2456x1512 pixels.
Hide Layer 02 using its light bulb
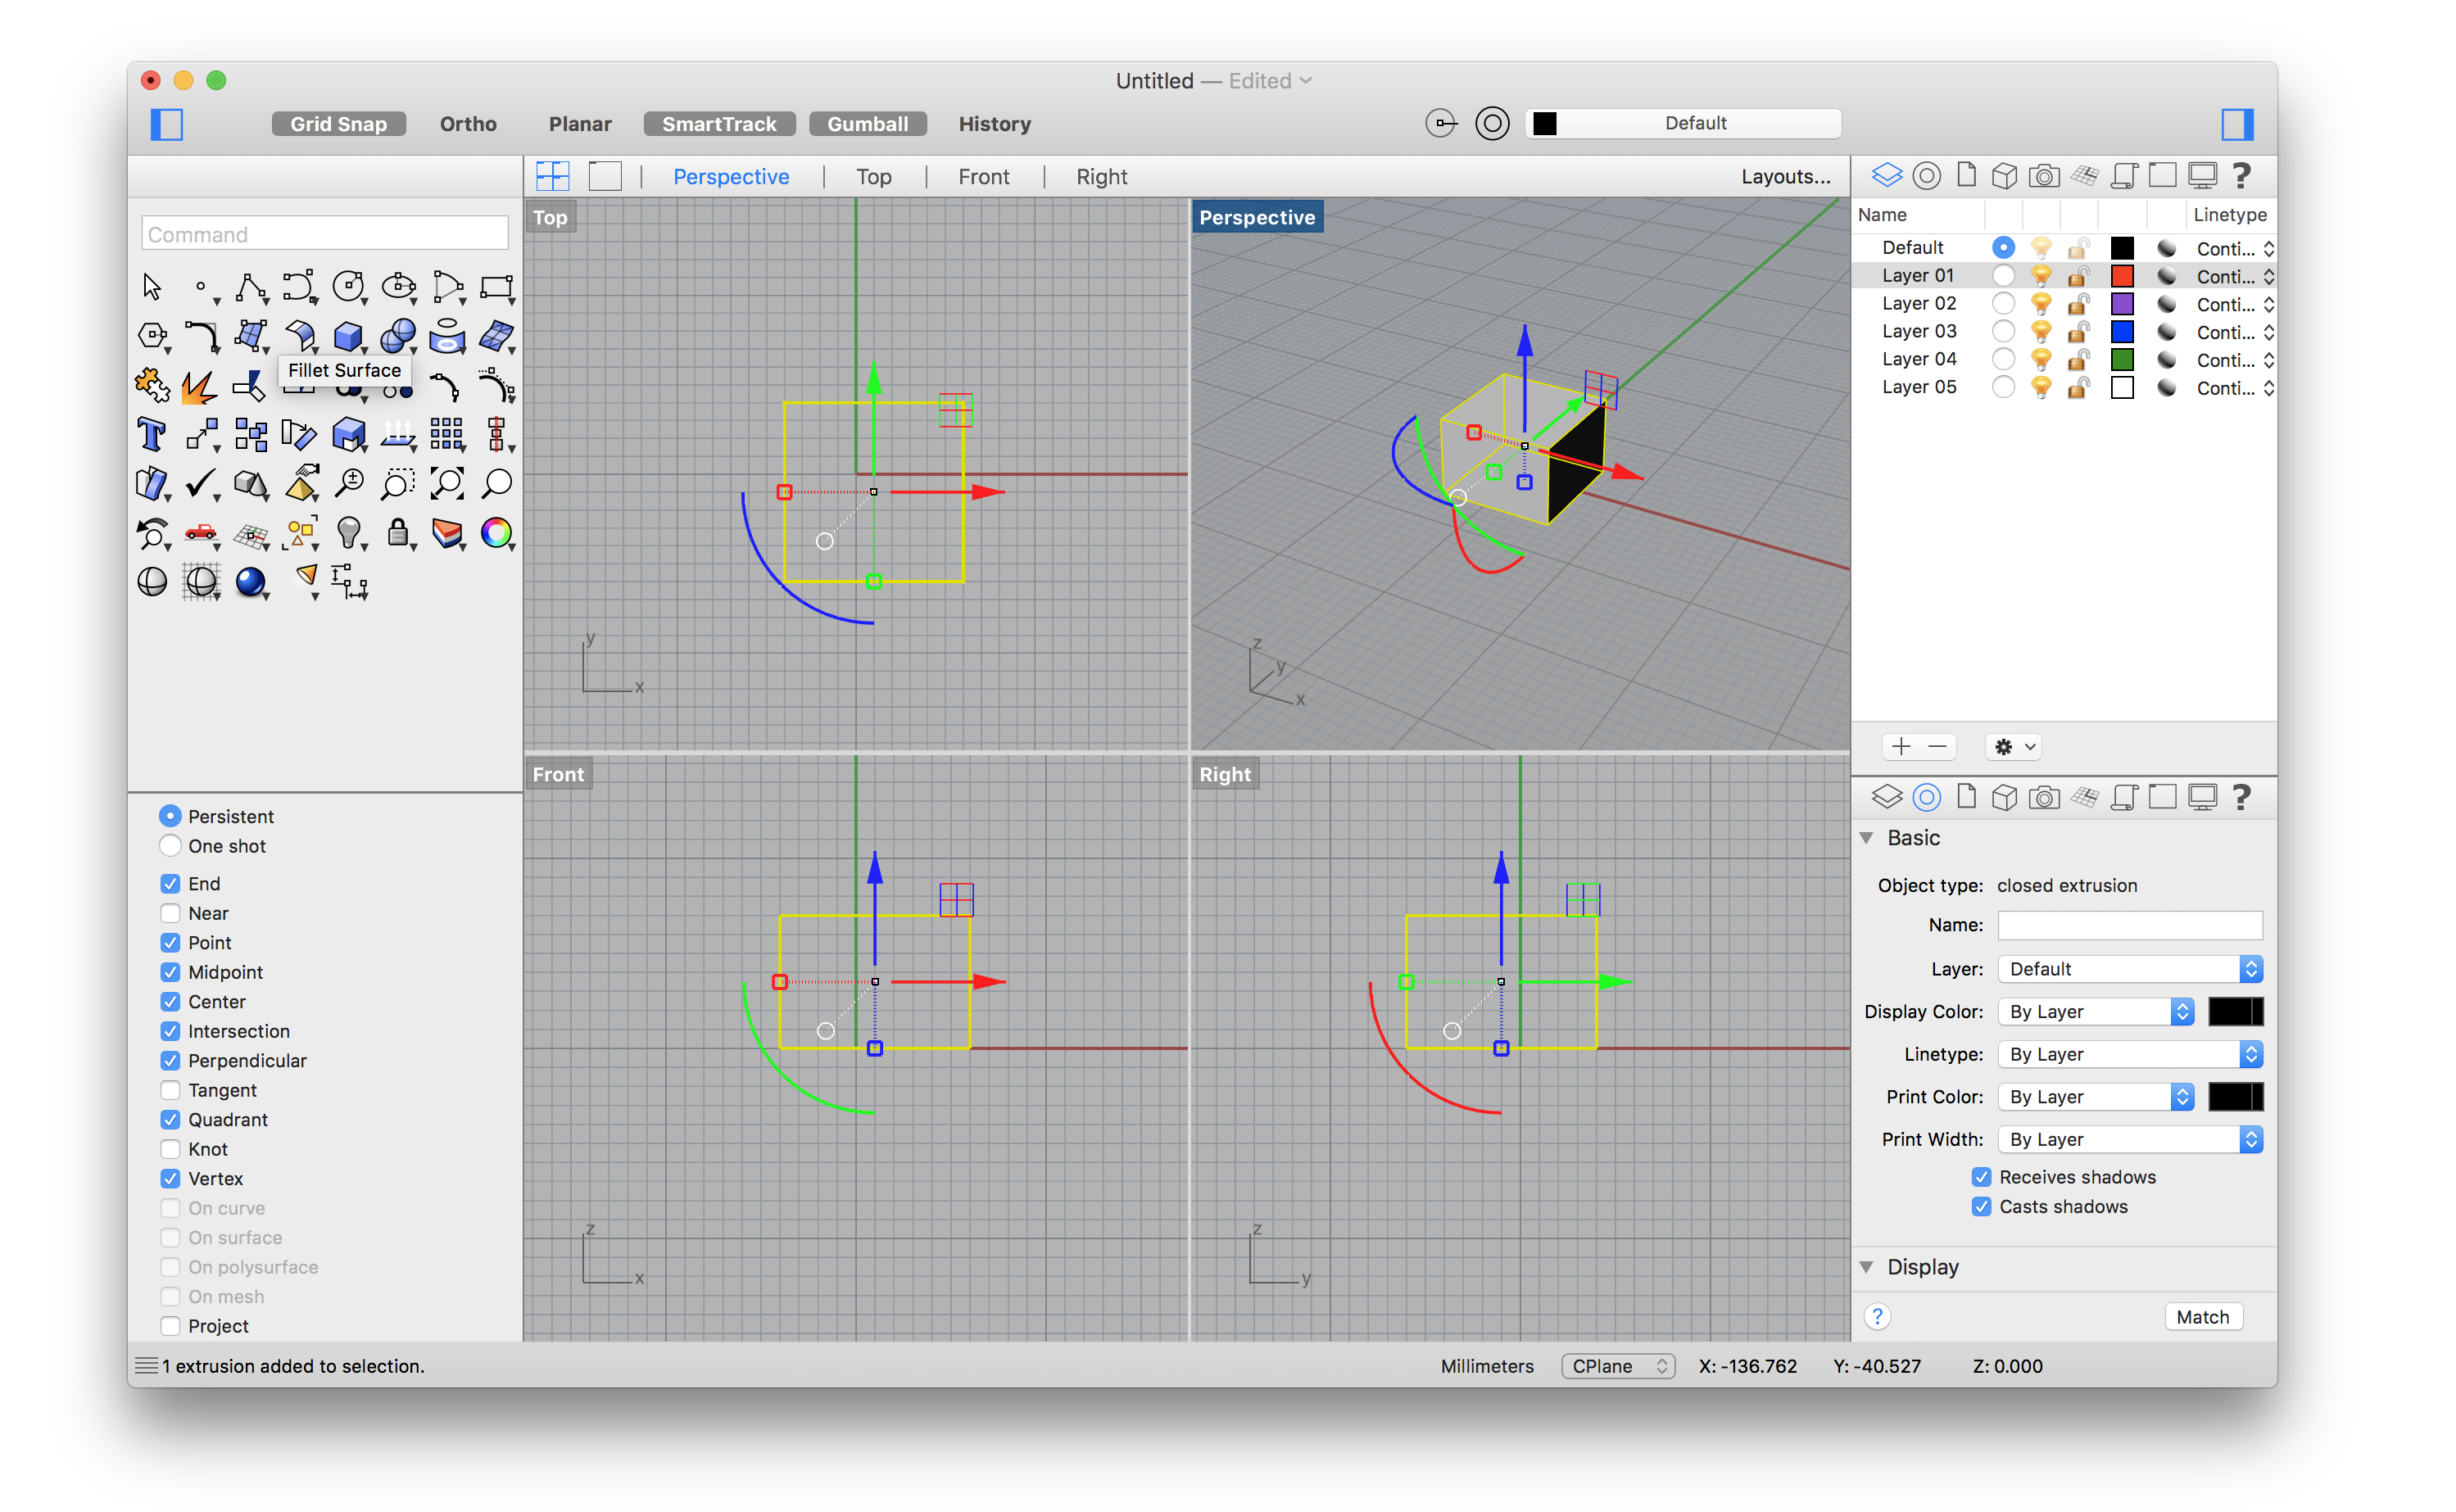(2041, 304)
